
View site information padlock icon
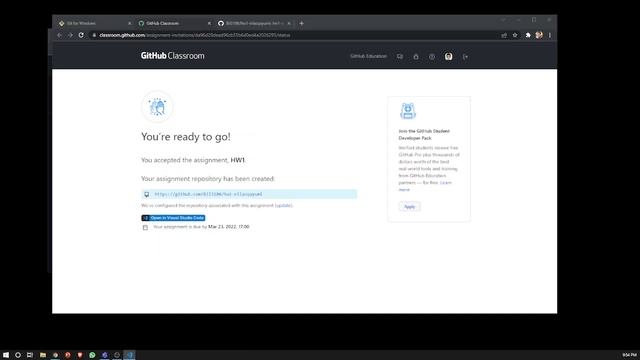[94, 35]
